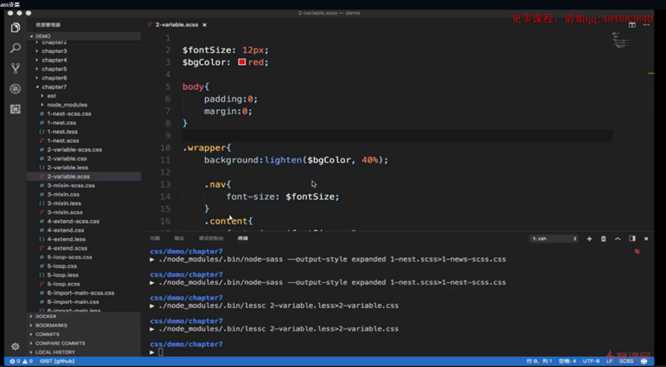Screen dimensions: 666x367
Task: Open the Extensions view icon
Action: [x=16, y=109]
